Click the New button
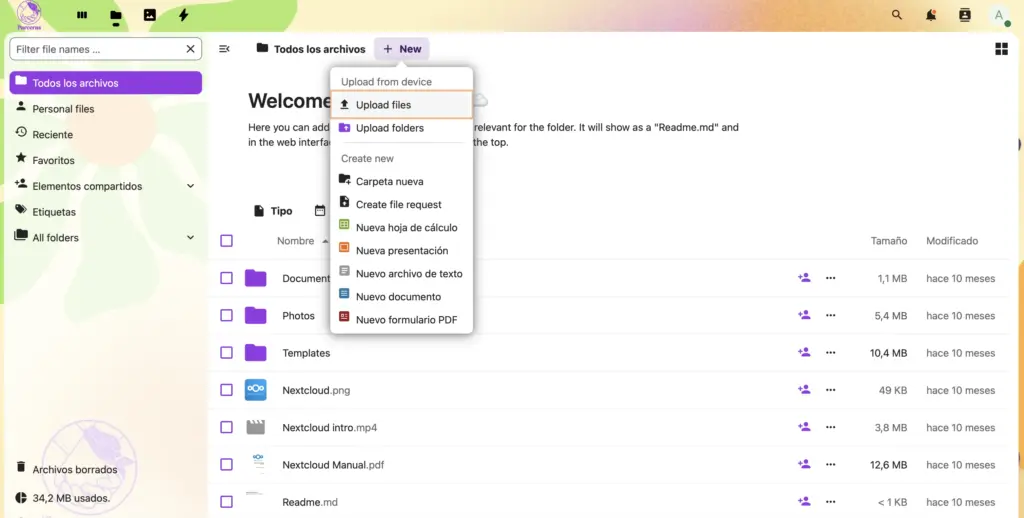This screenshot has height=518, width=1024. [402, 49]
